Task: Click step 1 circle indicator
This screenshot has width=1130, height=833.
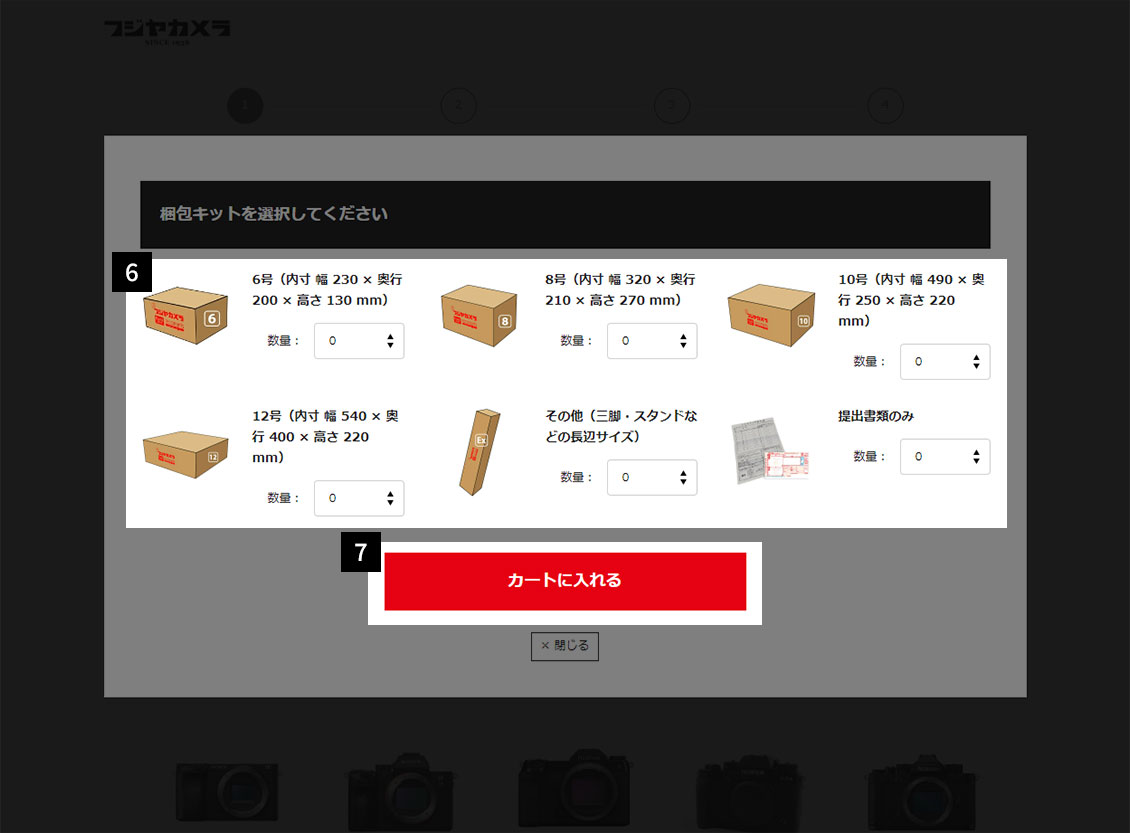Action: coord(245,106)
